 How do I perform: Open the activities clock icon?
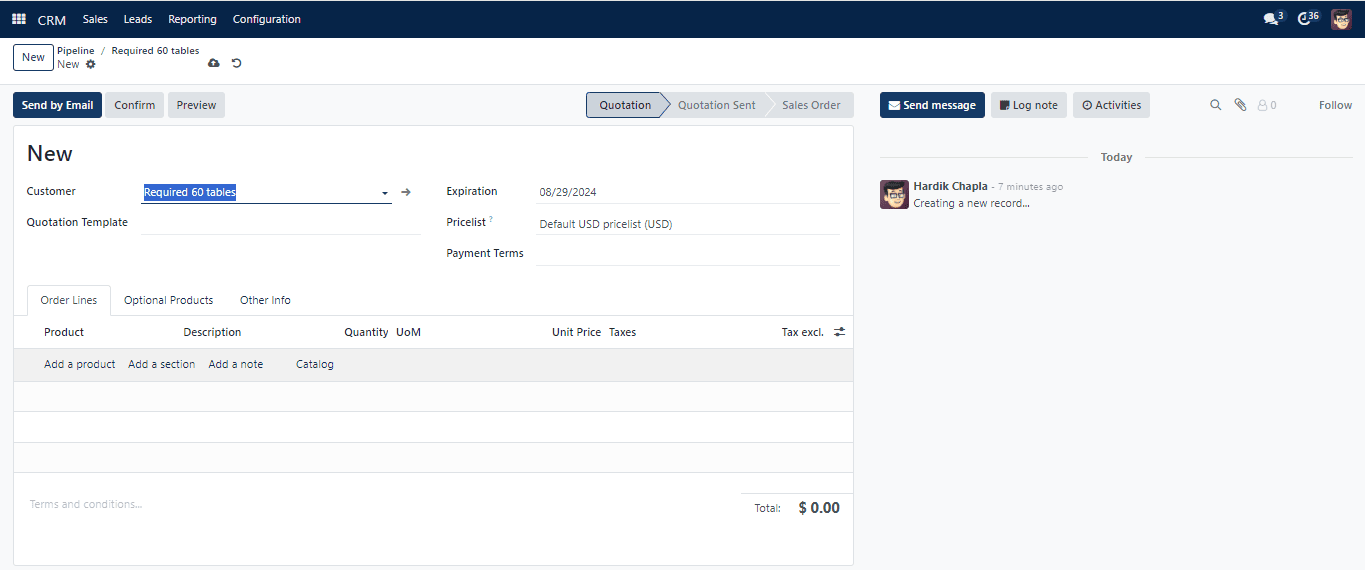(x=1305, y=19)
